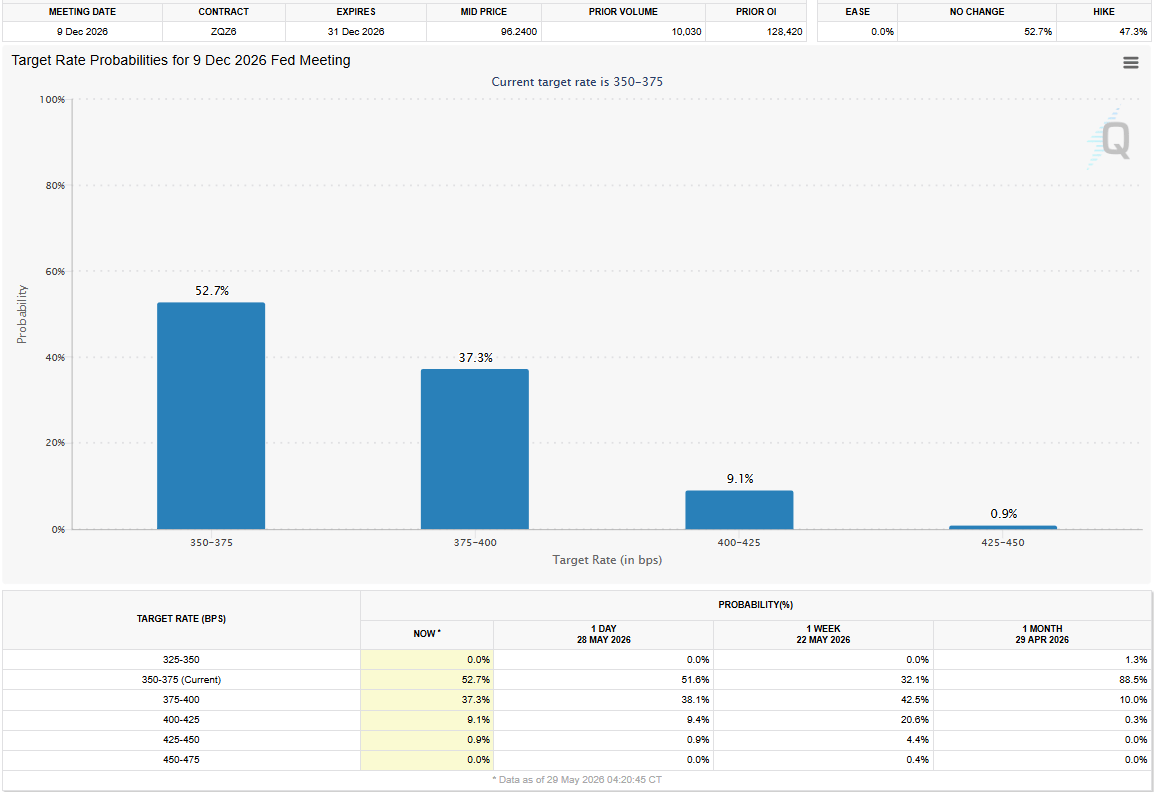
Task: Click the NO CHANGE column header
Action: tap(977, 12)
